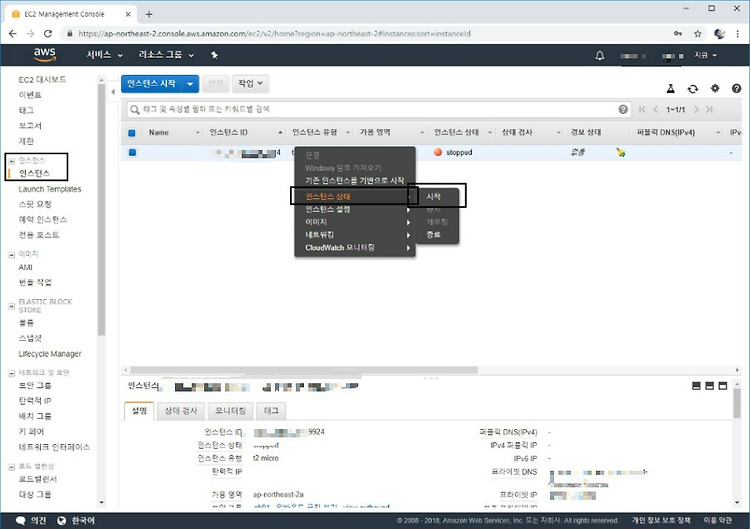Collapse the 네트워크 및 보안 section
The width and height of the screenshot is (750, 529).
[12, 373]
